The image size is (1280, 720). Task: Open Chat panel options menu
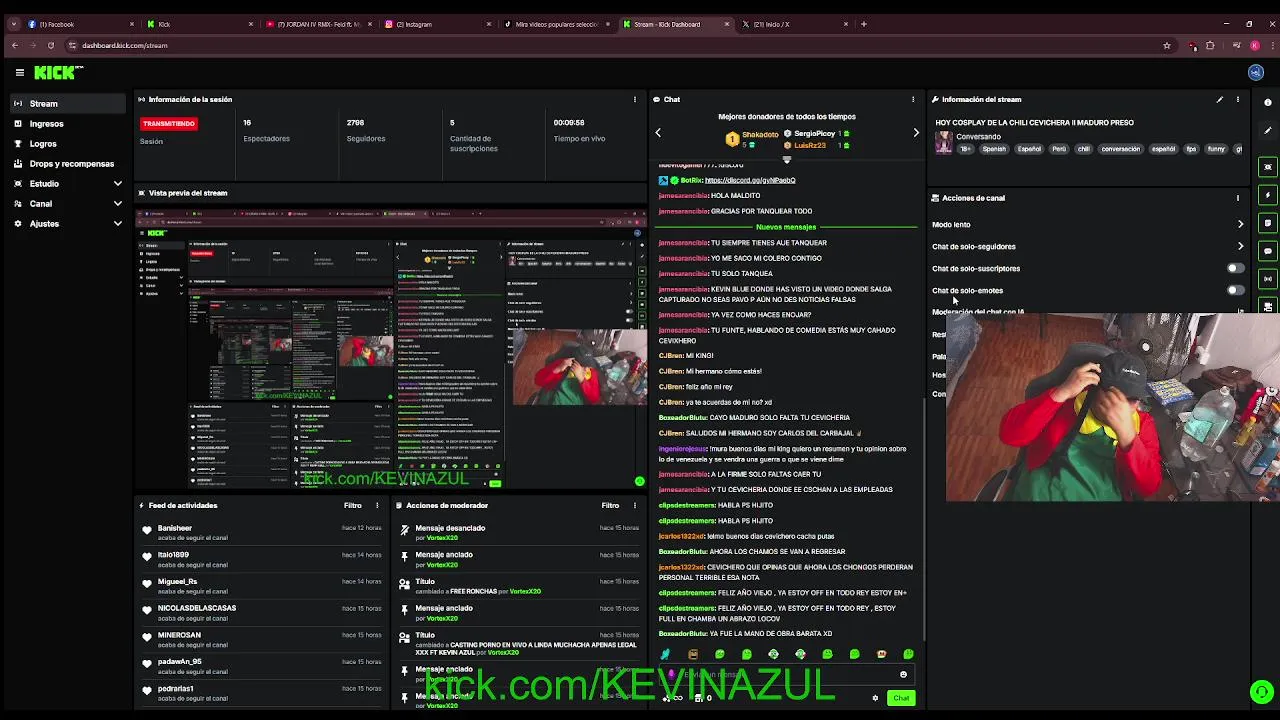(x=912, y=99)
